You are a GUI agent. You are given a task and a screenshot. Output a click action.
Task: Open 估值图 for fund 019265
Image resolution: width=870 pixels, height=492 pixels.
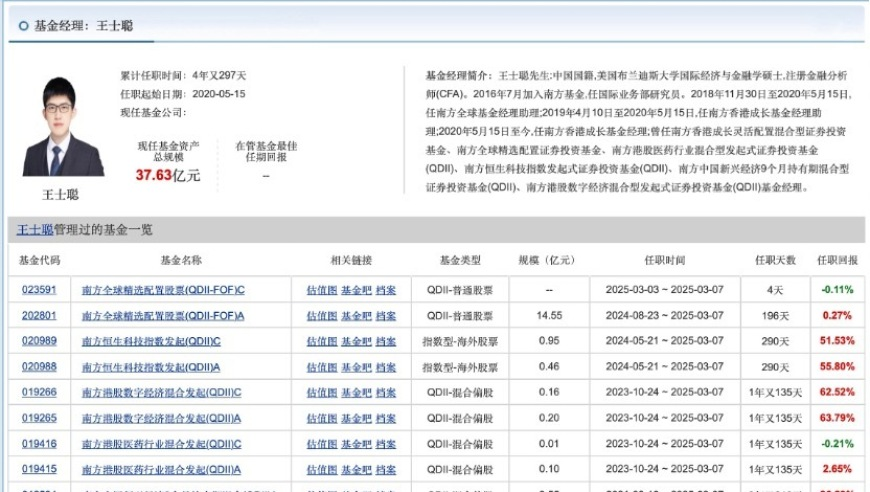[322, 418]
